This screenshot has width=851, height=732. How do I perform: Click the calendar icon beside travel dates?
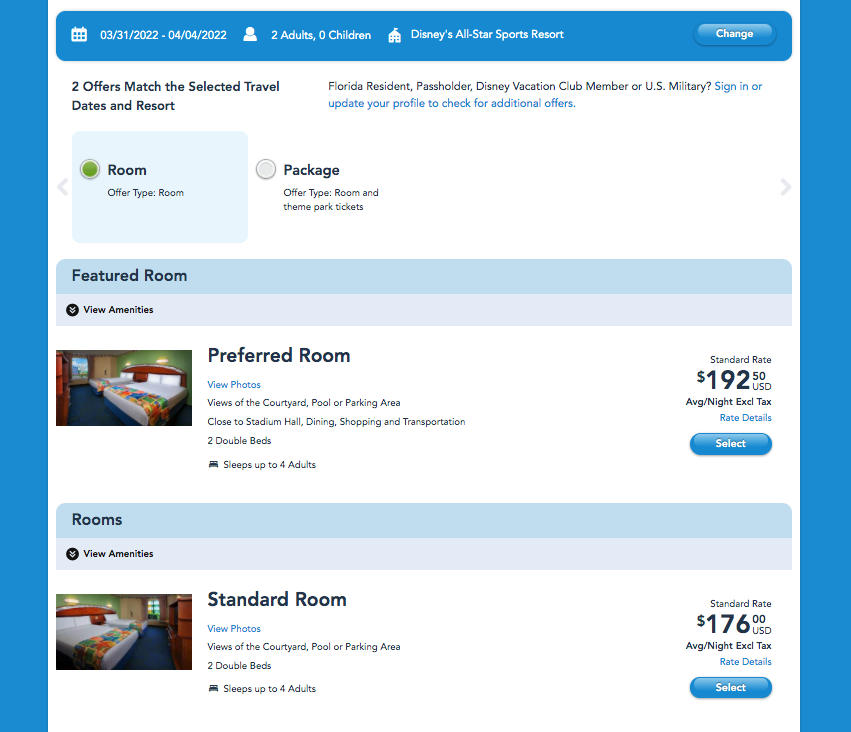tap(79, 35)
